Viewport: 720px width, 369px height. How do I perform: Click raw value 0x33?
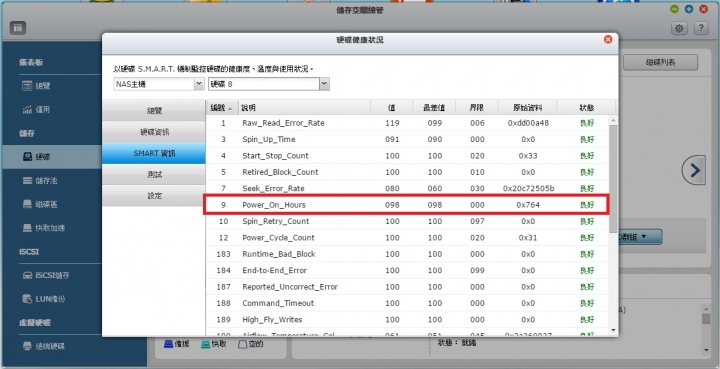(528, 156)
